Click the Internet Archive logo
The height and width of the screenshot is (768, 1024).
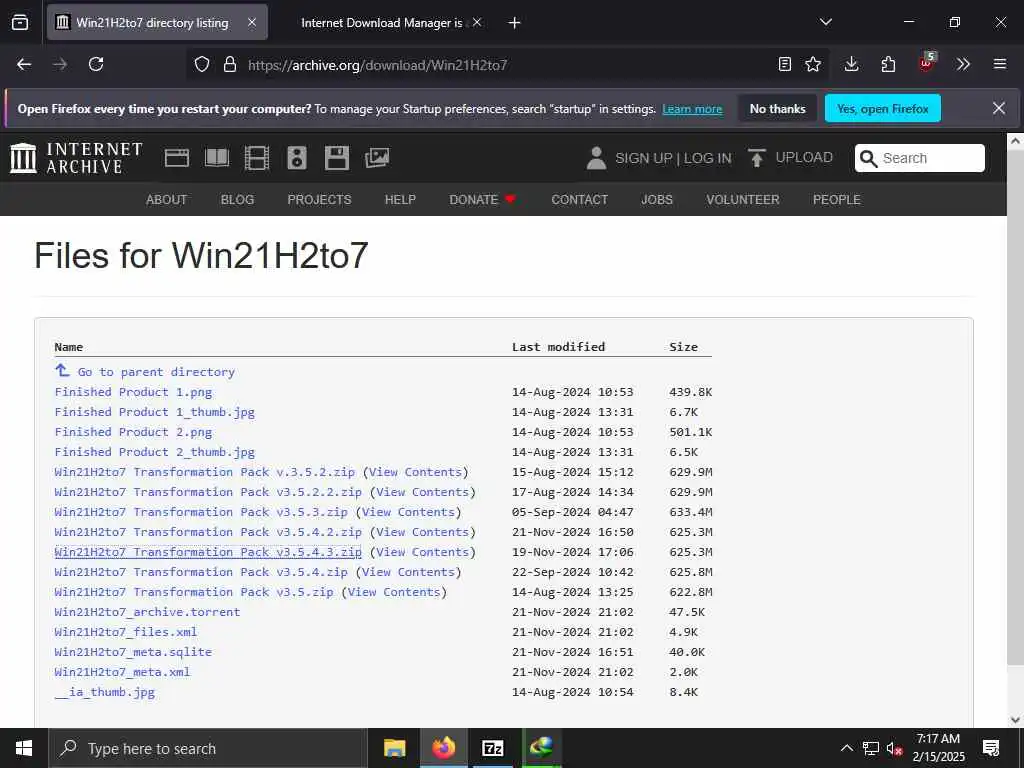(76, 158)
